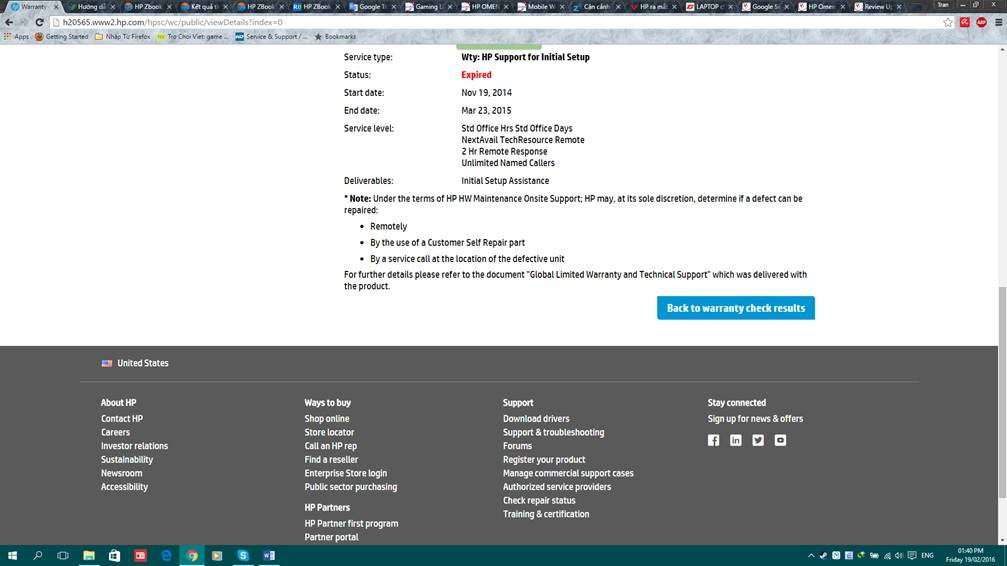
Task: Open the HP Partner first program link
Action: (351, 524)
